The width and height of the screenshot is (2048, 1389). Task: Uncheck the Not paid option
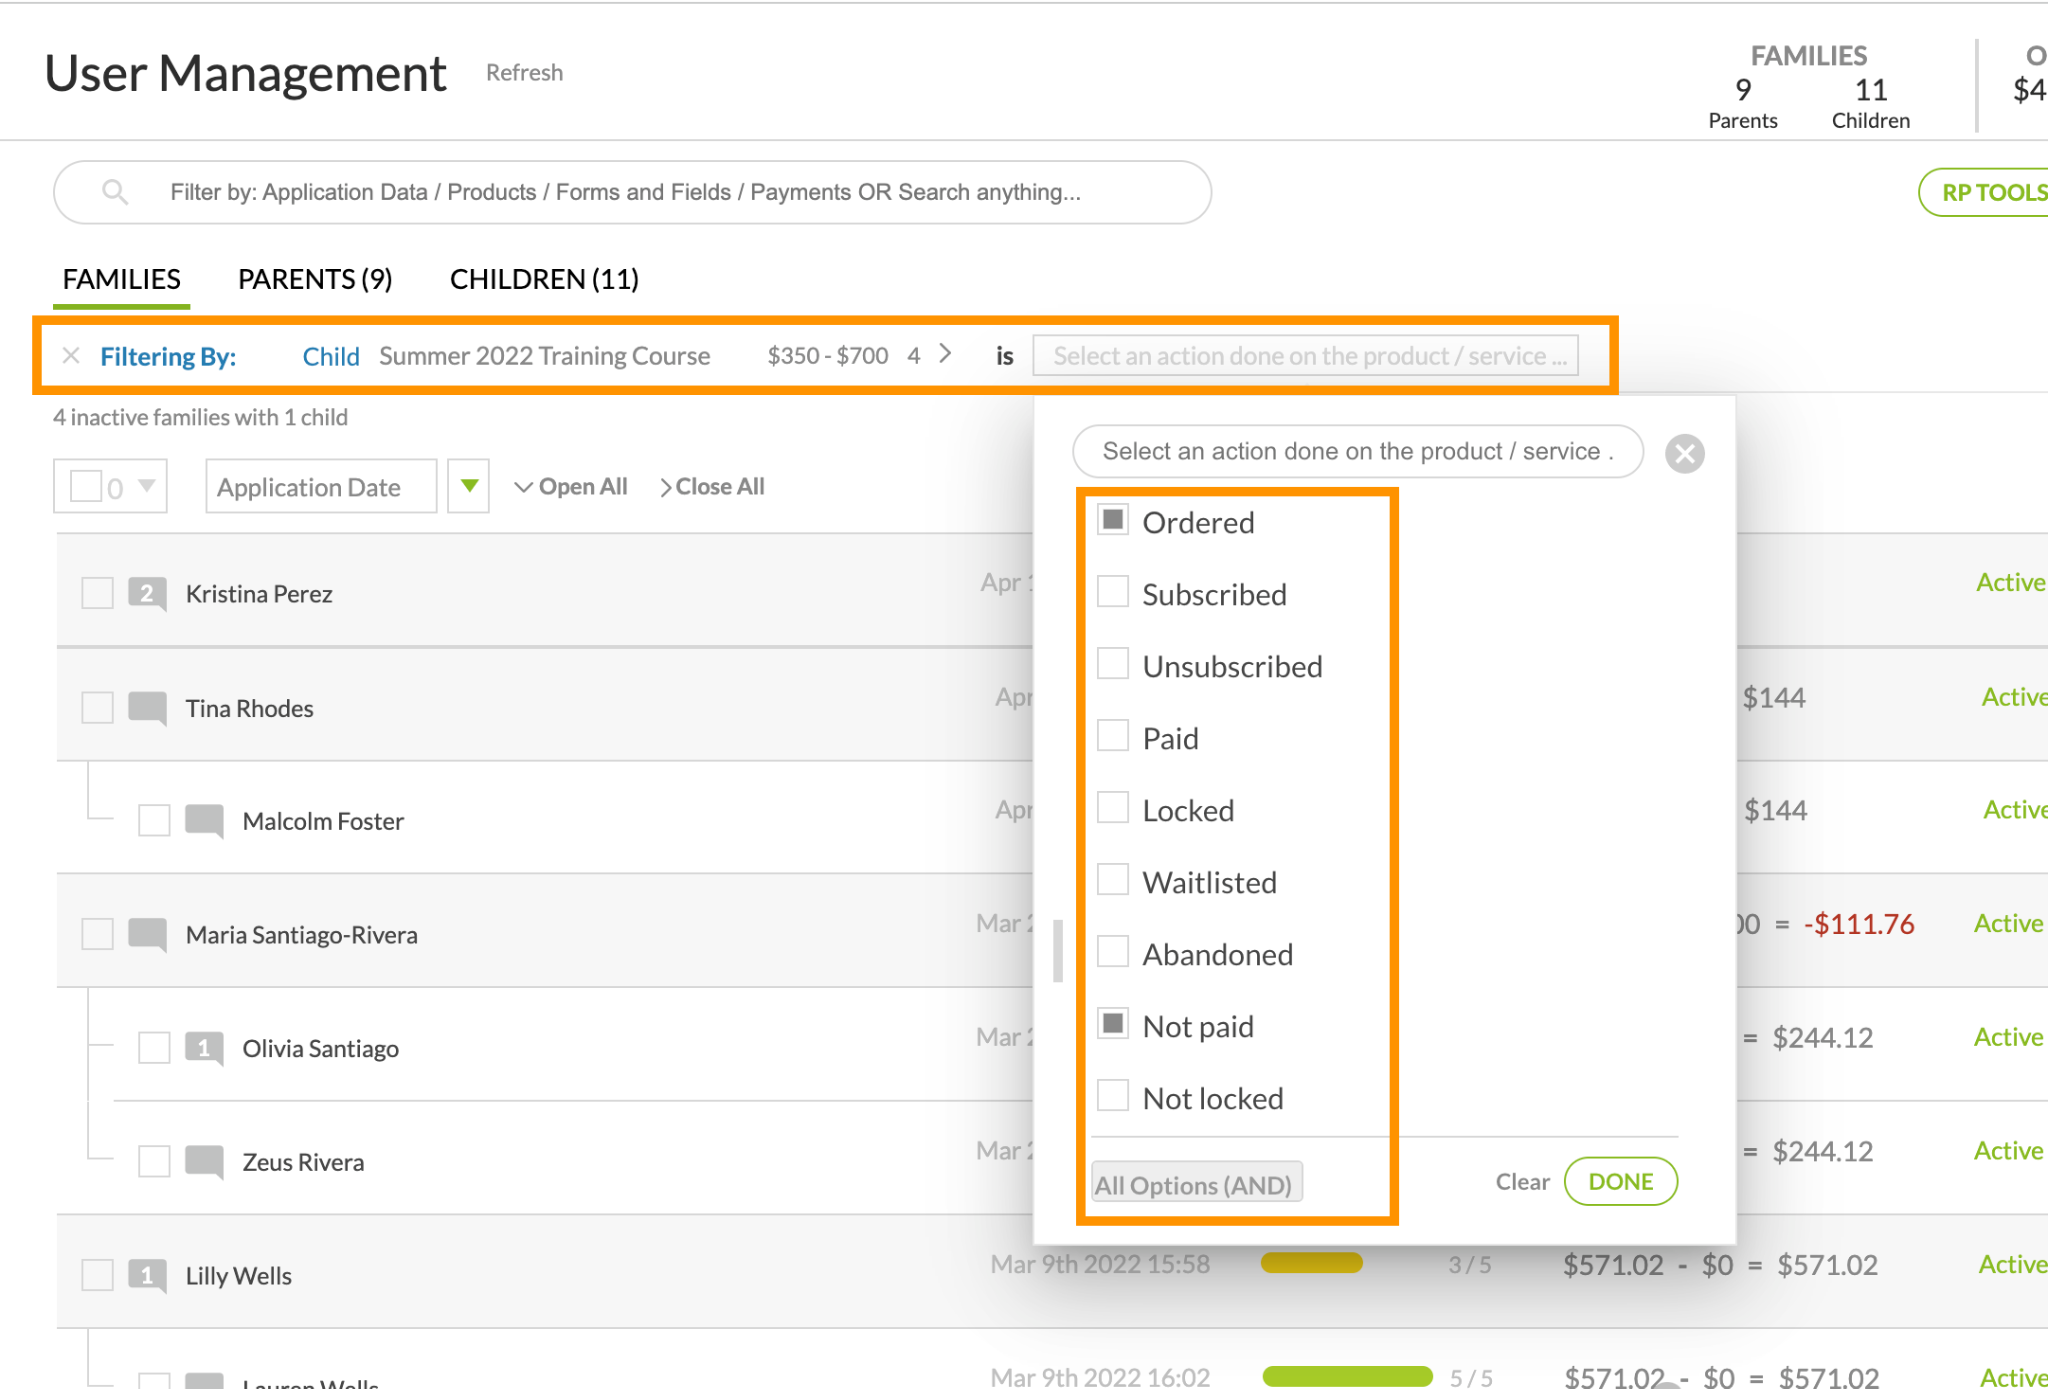(1113, 1025)
